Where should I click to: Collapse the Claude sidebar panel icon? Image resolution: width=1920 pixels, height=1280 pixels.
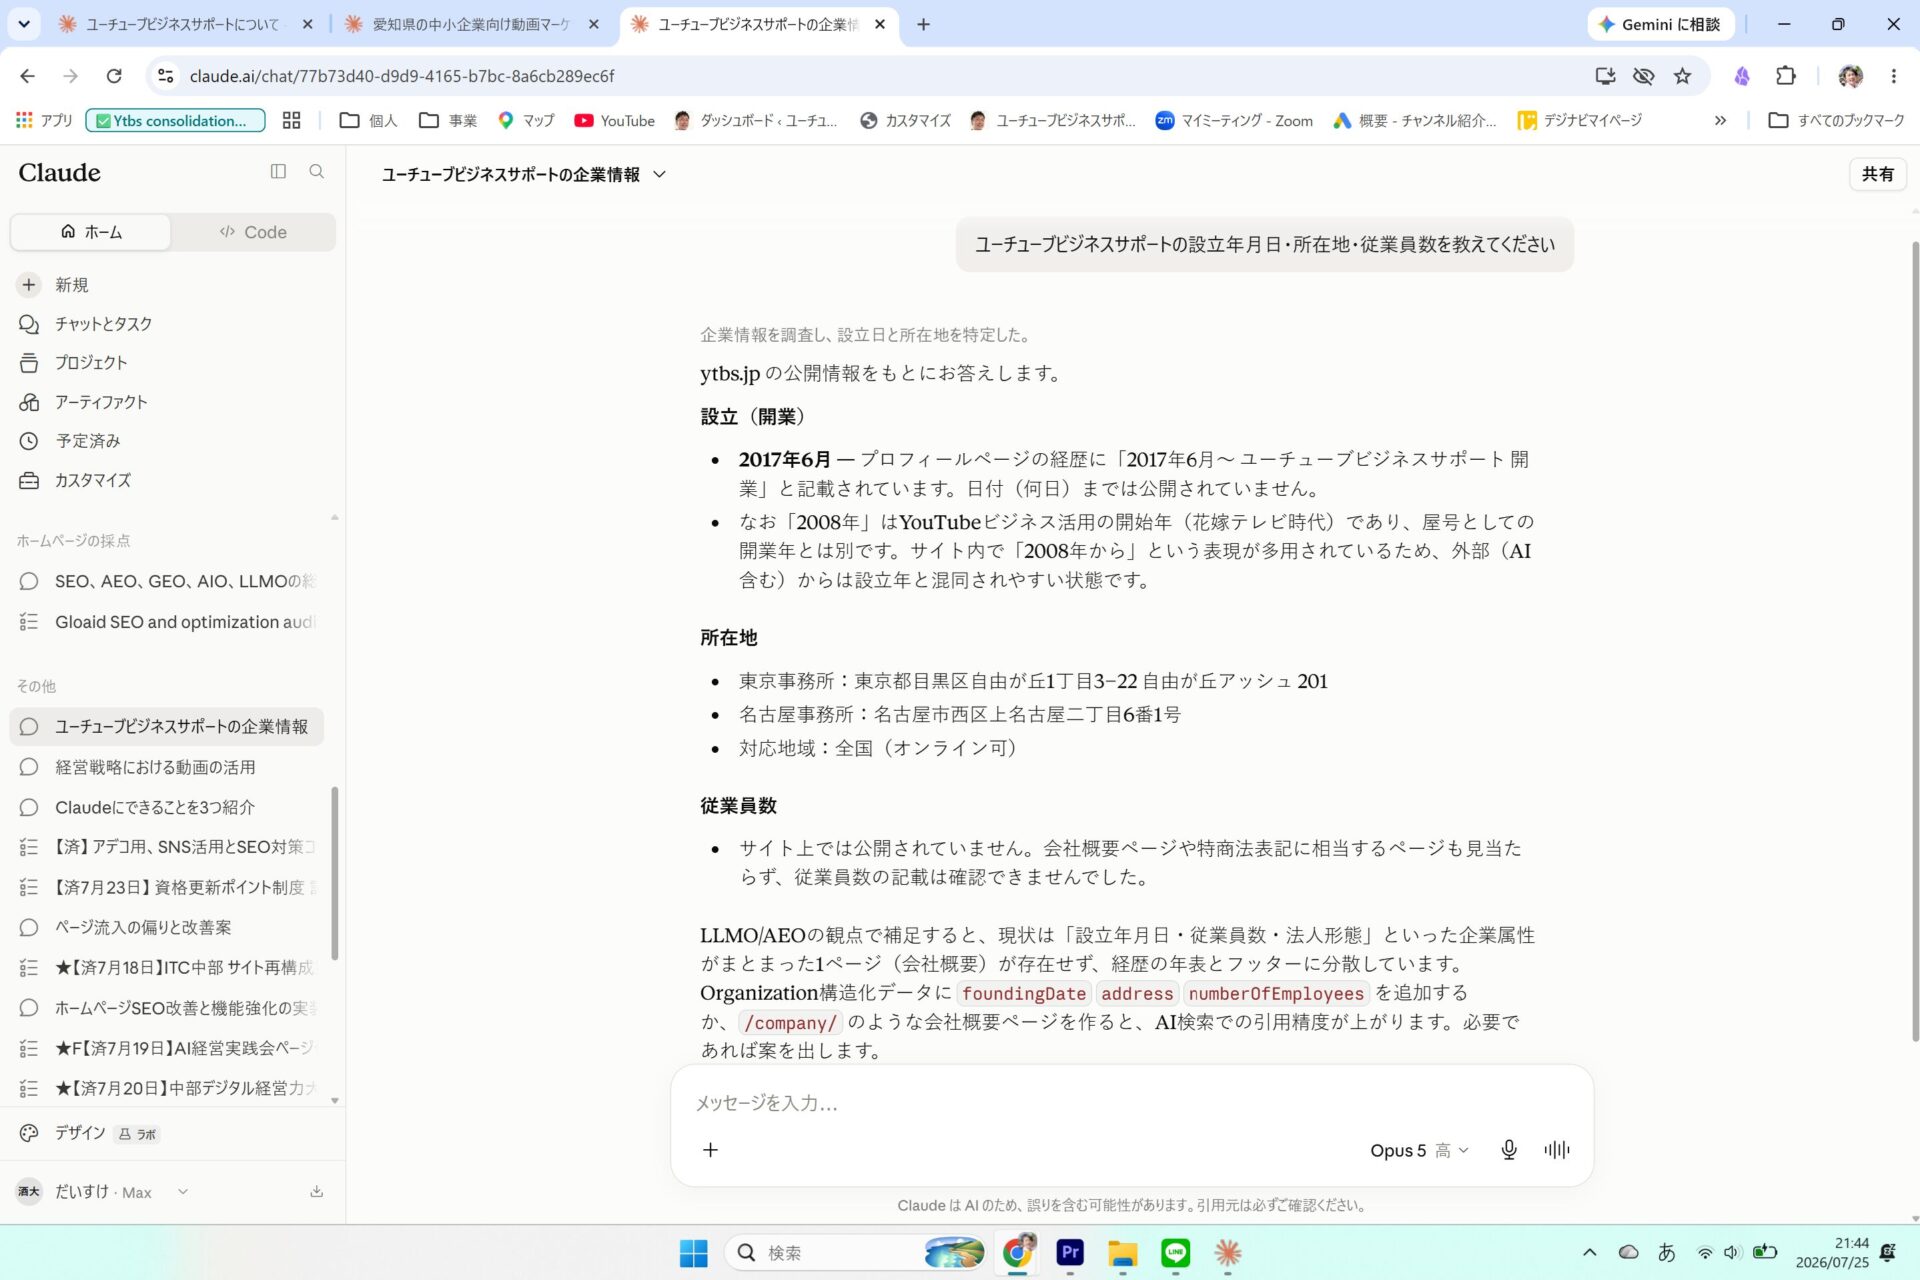[x=278, y=172]
